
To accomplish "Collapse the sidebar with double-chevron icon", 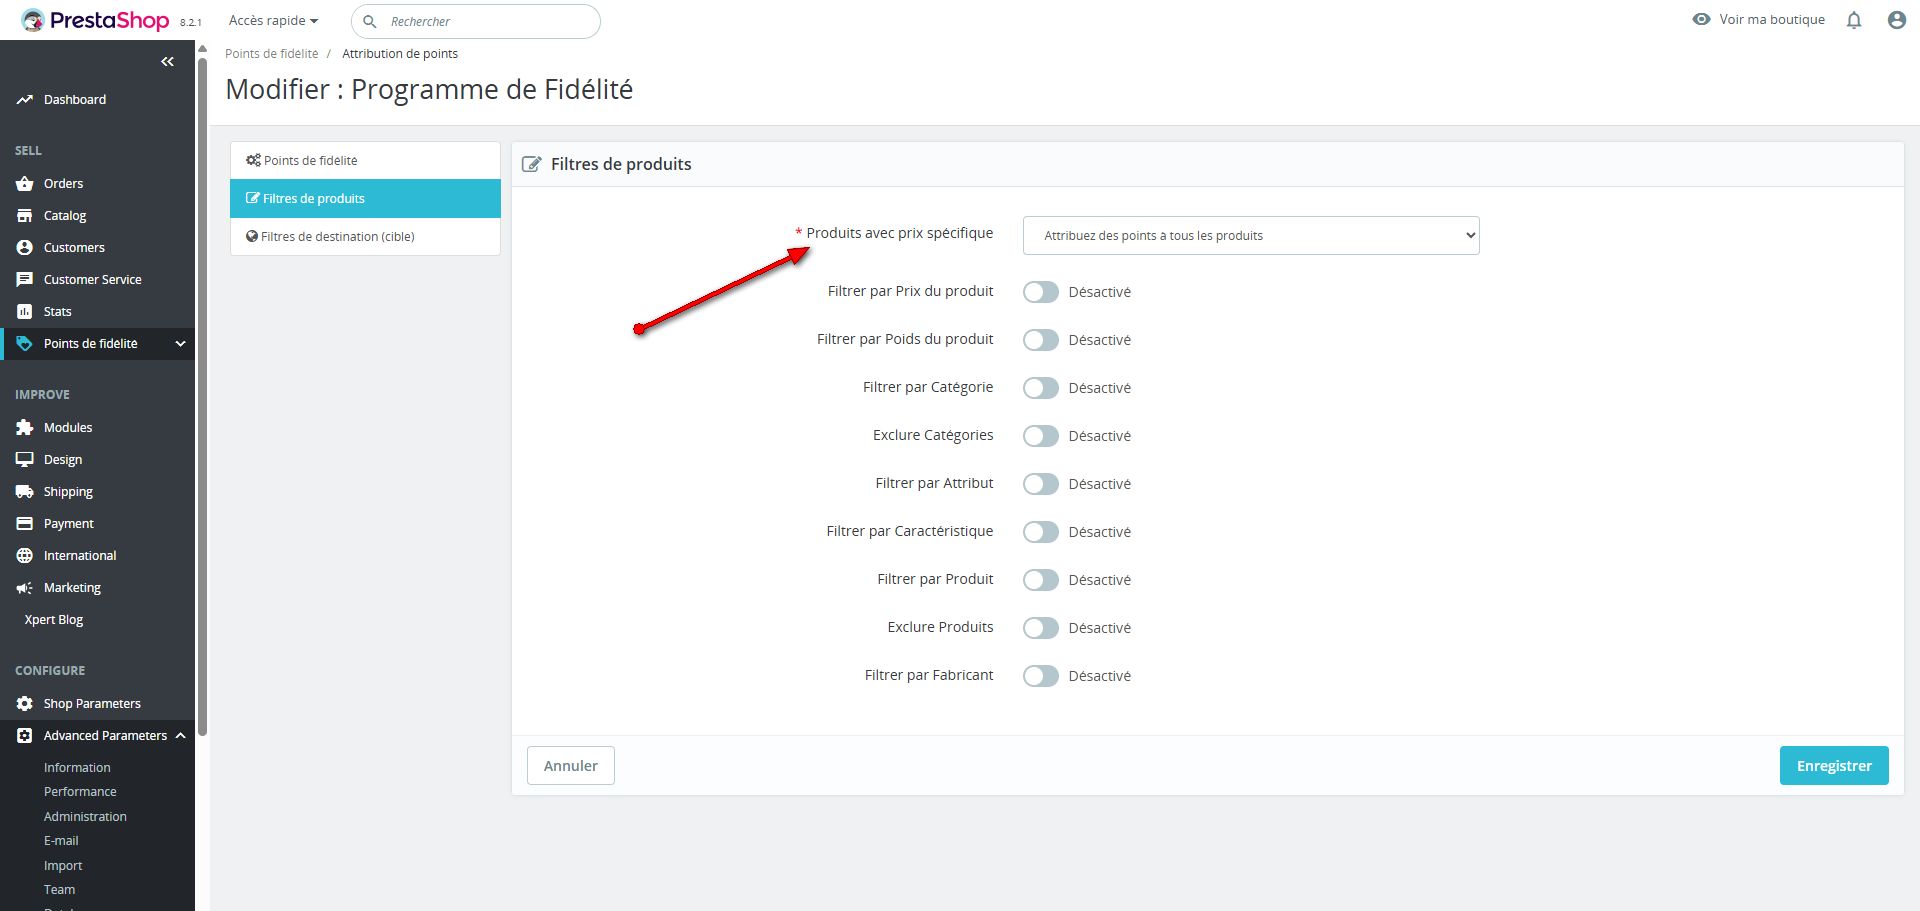I will (167, 62).
